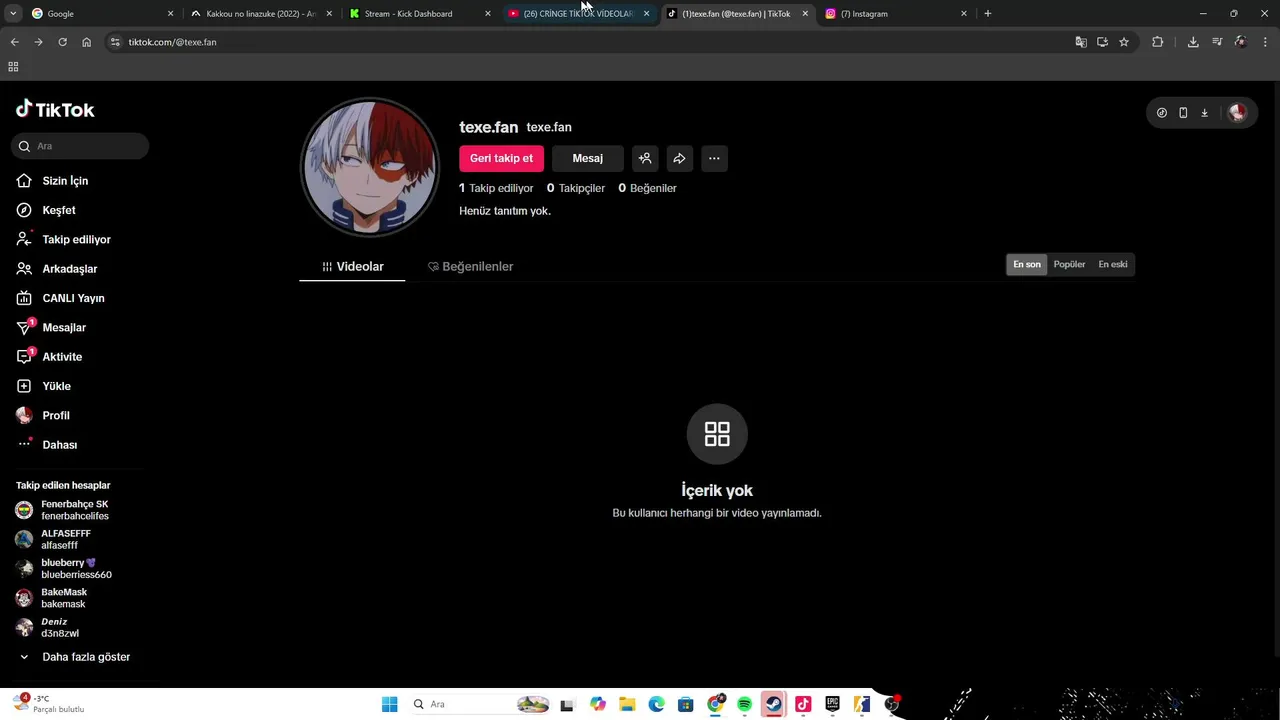Image resolution: width=1280 pixels, height=720 pixels.
Task: Click the address bar URL
Action: coord(172,42)
